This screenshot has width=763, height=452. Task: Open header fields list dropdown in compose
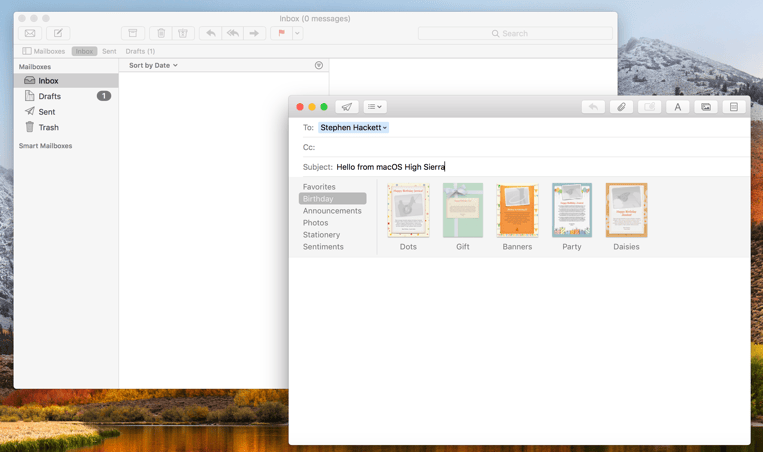pyautogui.click(x=375, y=107)
